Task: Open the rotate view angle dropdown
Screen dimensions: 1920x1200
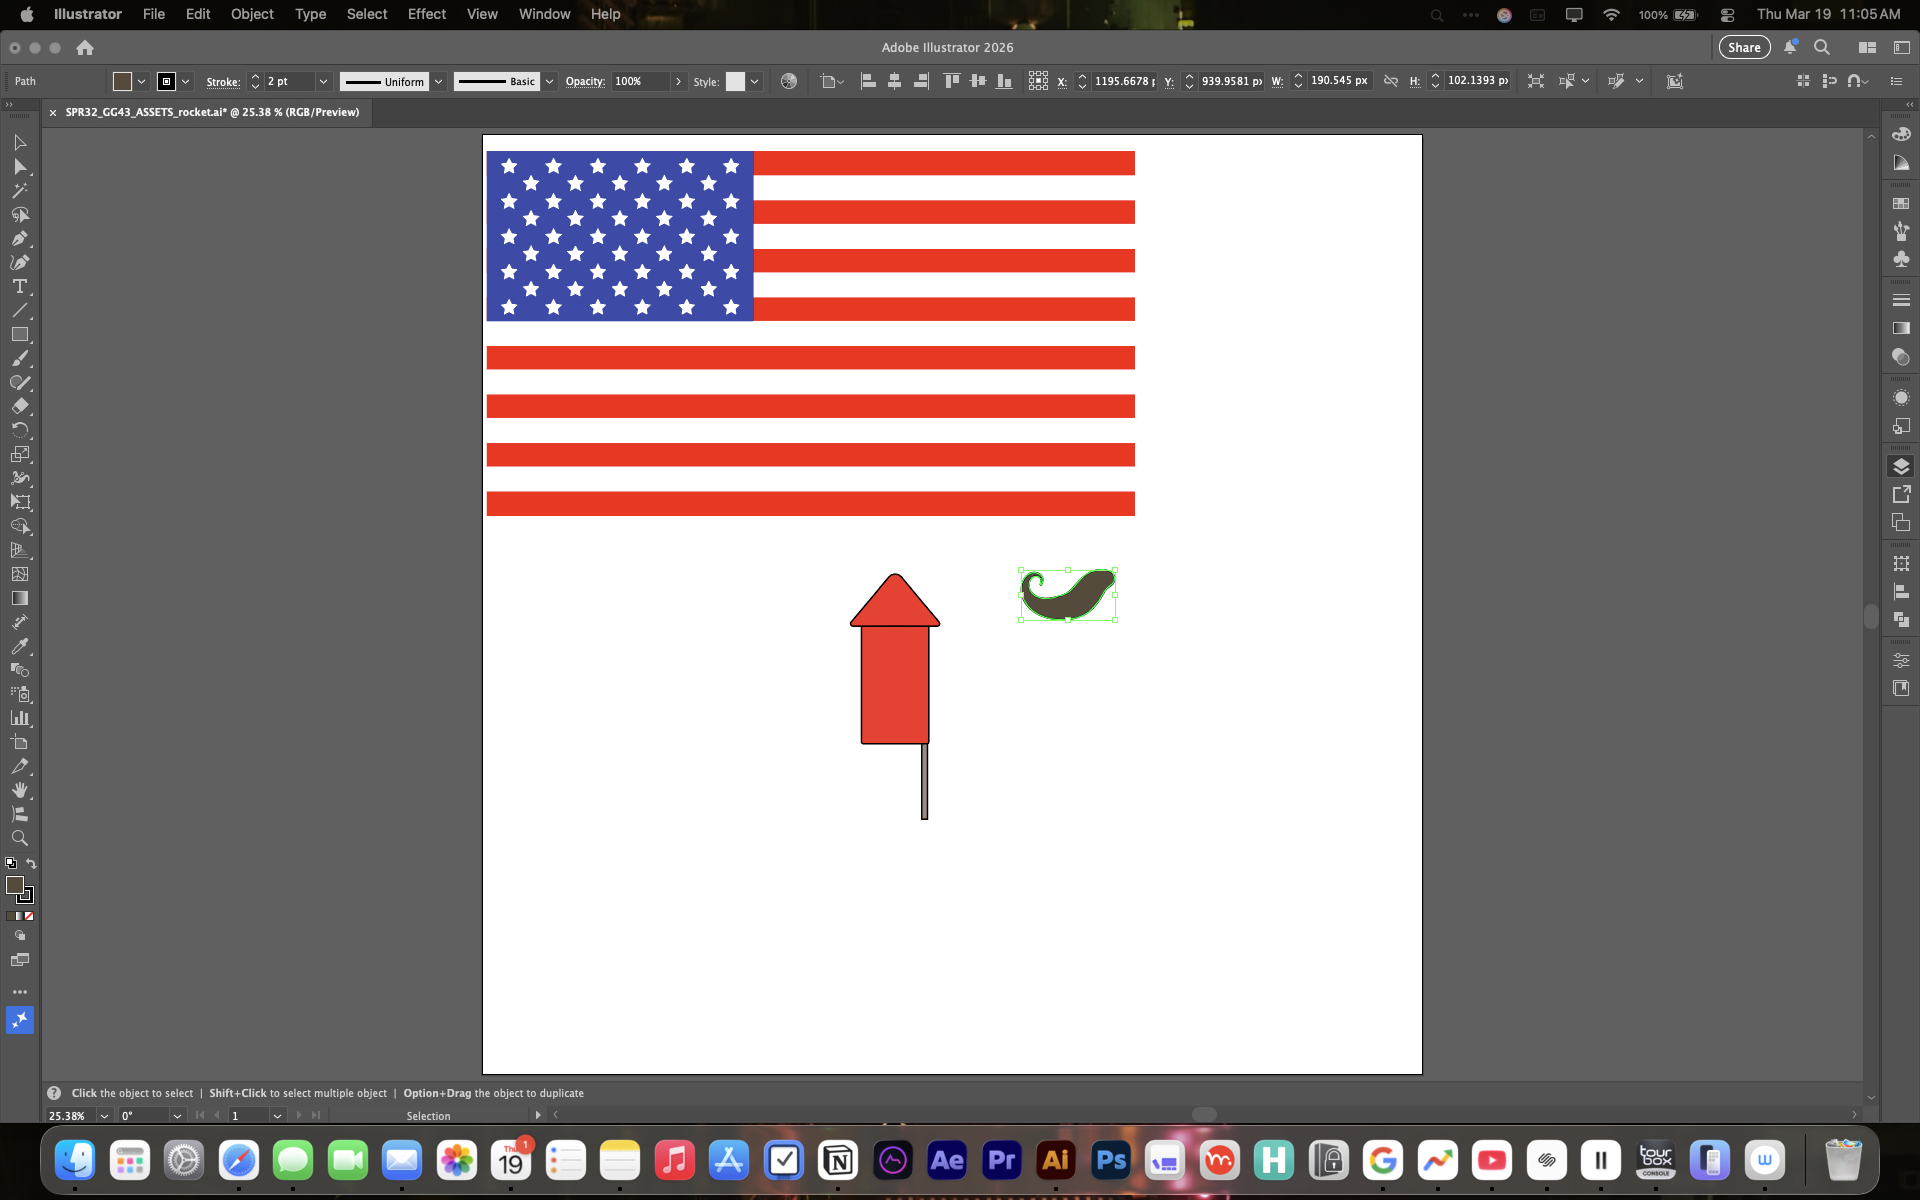Action: pos(177,1116)
